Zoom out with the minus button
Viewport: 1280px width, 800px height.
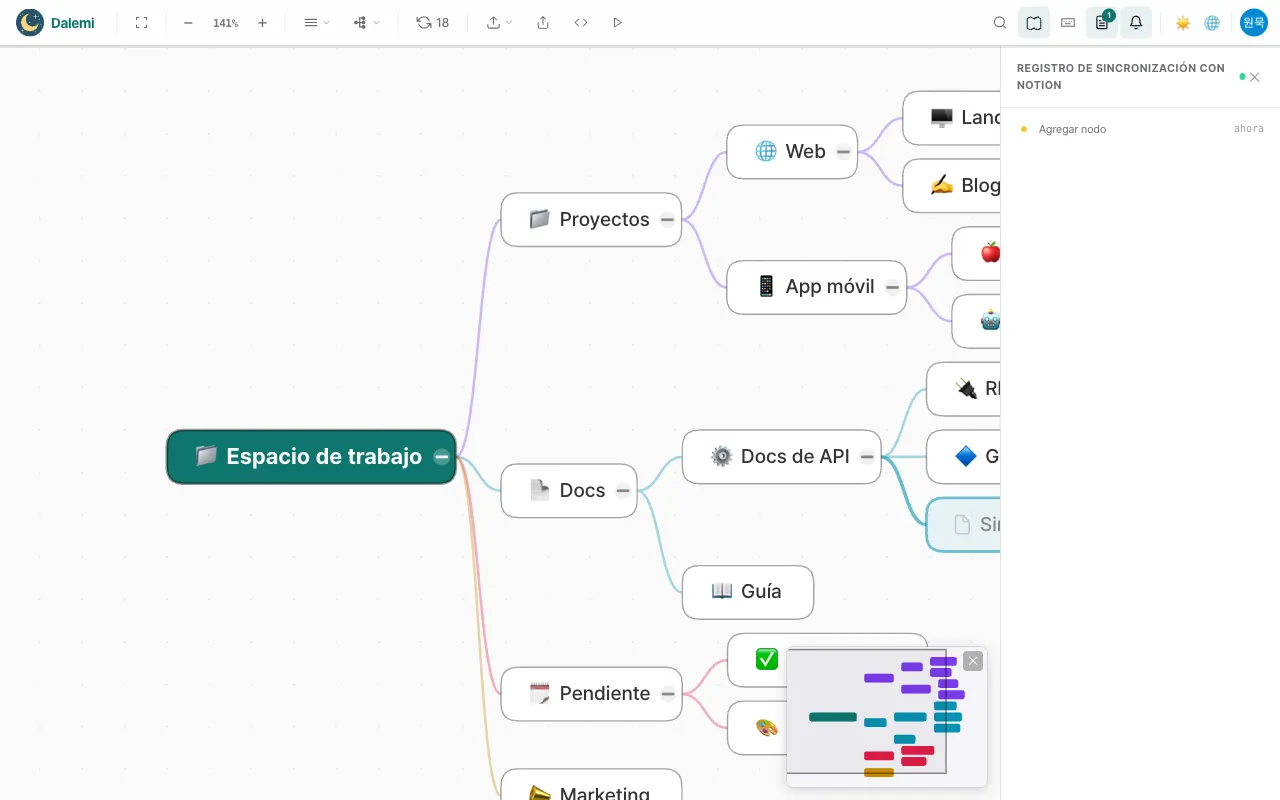pyautogui.click(x=188, y=22)
